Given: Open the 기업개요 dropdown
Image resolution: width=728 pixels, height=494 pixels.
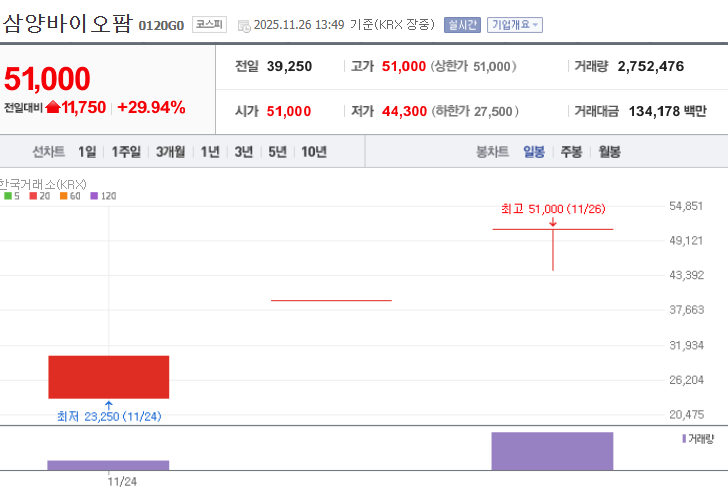Looking at the screenshot, I should pyautogui.click(x=514, y=25).
